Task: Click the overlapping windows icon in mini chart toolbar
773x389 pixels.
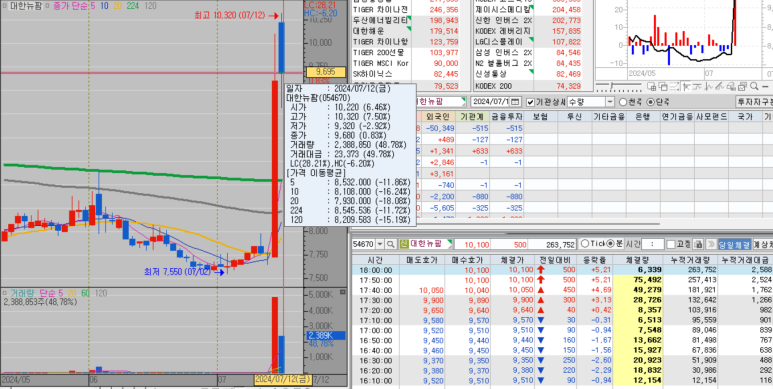Action: (663, 86)
